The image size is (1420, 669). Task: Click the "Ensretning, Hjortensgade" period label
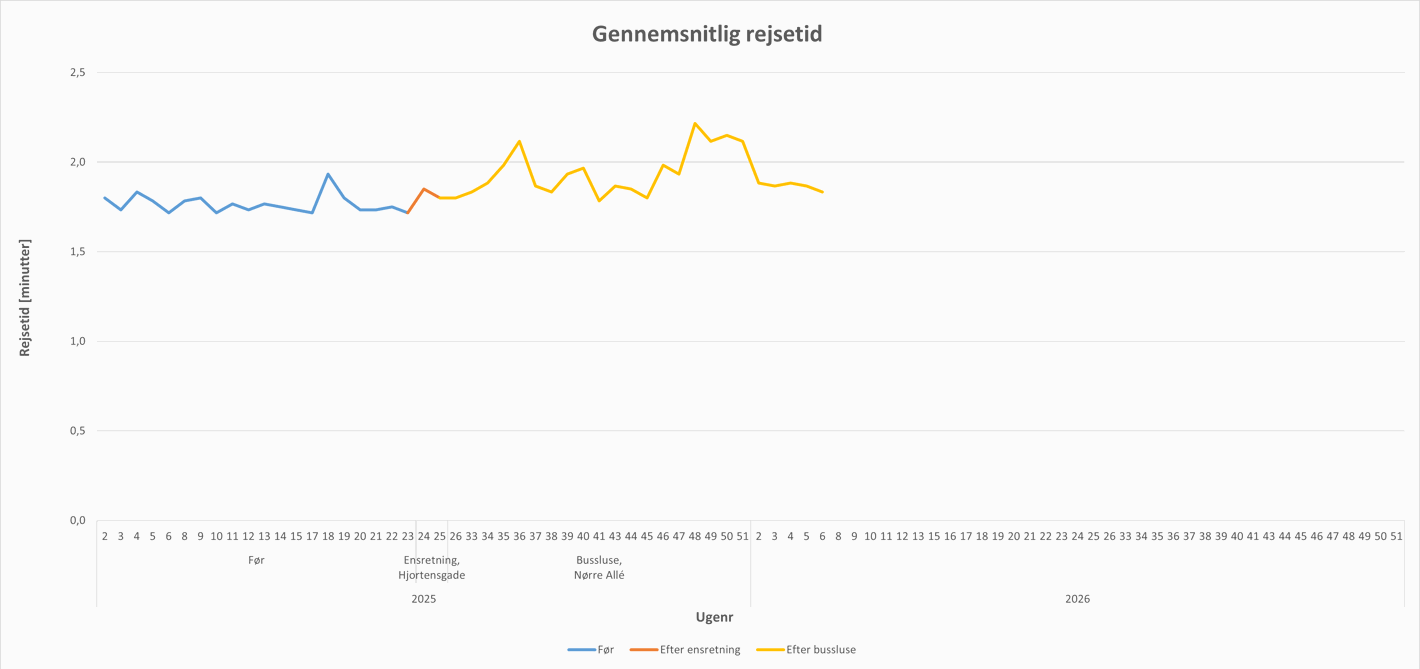point(432,568)
